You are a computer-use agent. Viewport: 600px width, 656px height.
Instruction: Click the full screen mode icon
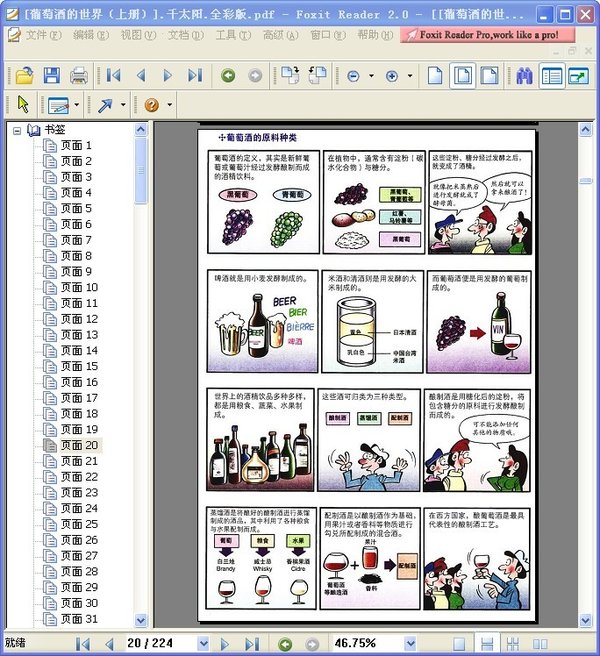pos(579,76)
